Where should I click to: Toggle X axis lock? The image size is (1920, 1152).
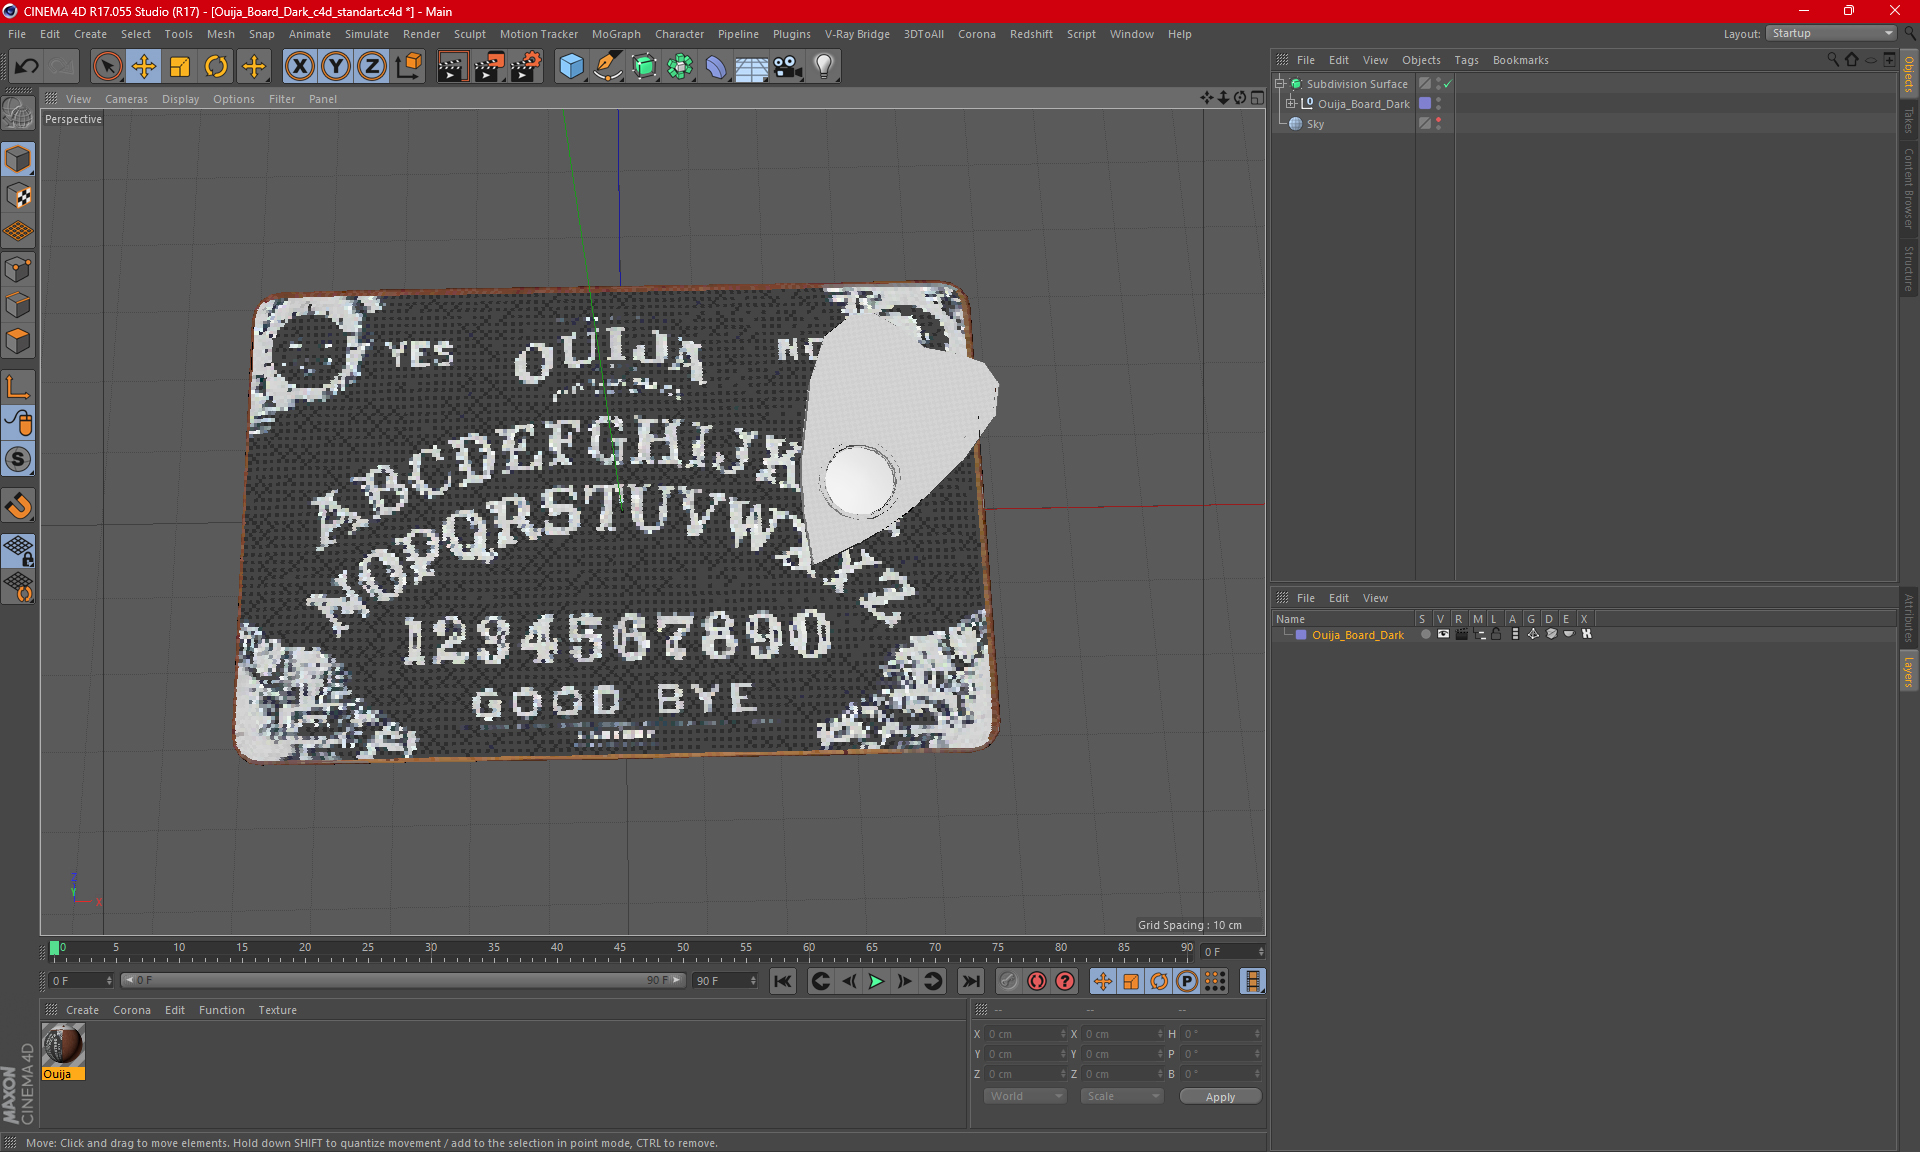coord(299,67)
